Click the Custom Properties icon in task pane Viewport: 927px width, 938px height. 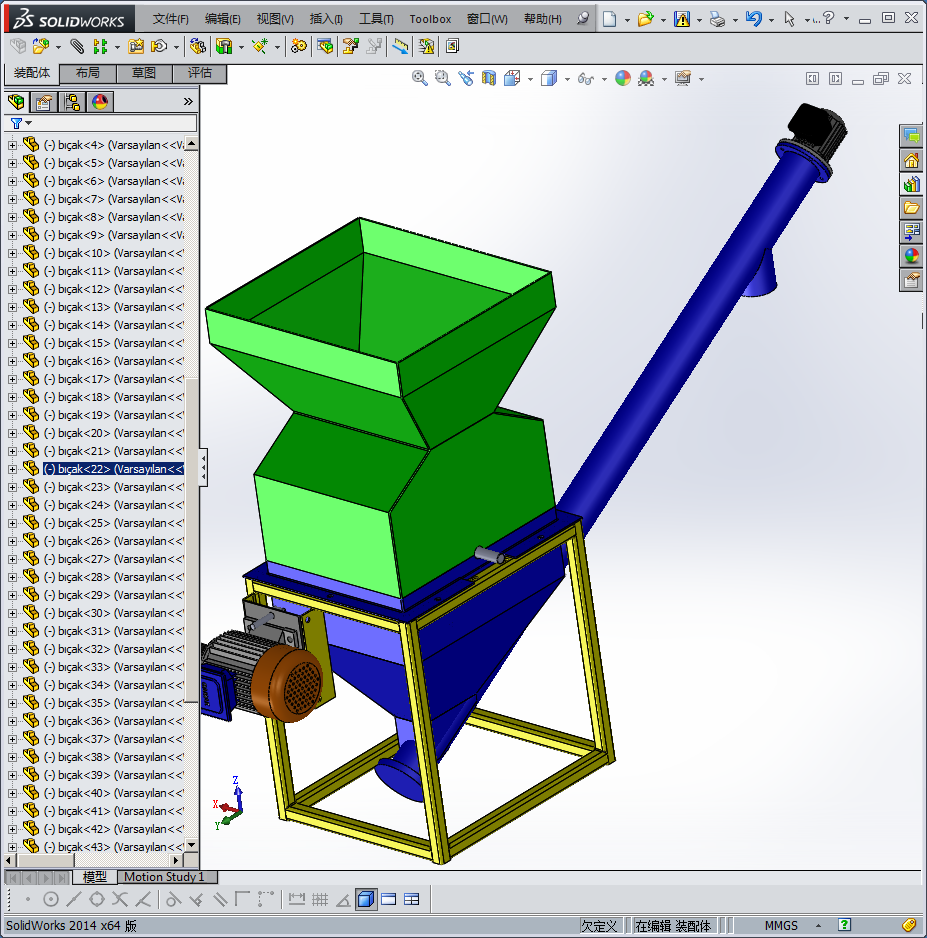click(911, 280)
